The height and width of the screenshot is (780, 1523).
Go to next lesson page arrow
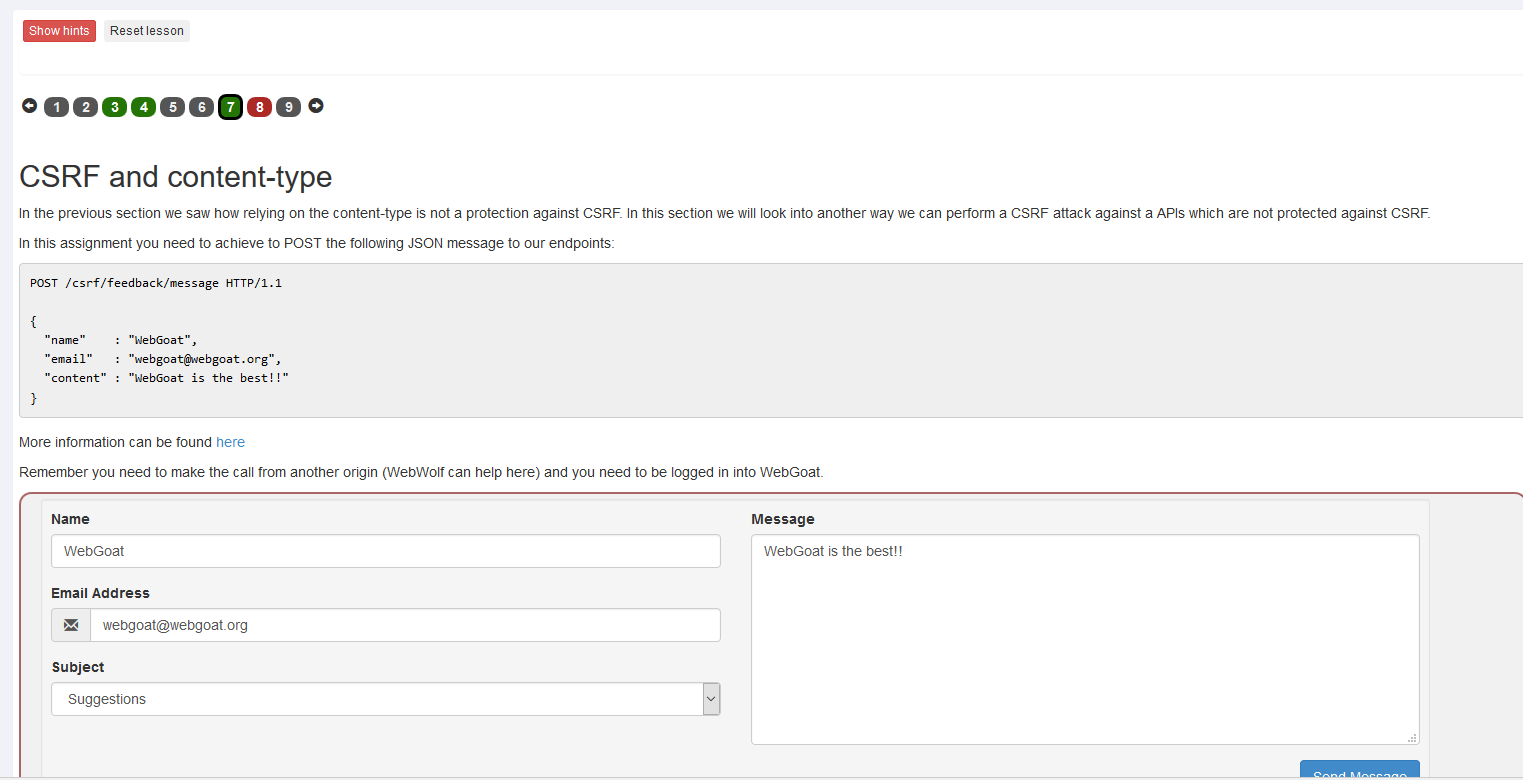(316, 106)
